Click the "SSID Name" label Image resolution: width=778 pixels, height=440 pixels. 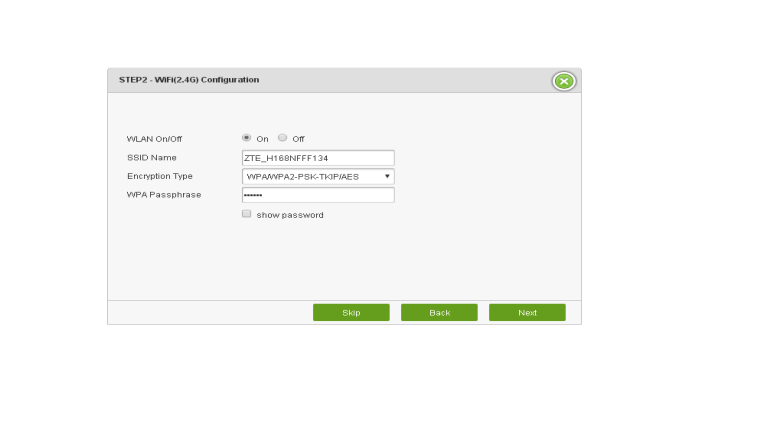(151, 158)
